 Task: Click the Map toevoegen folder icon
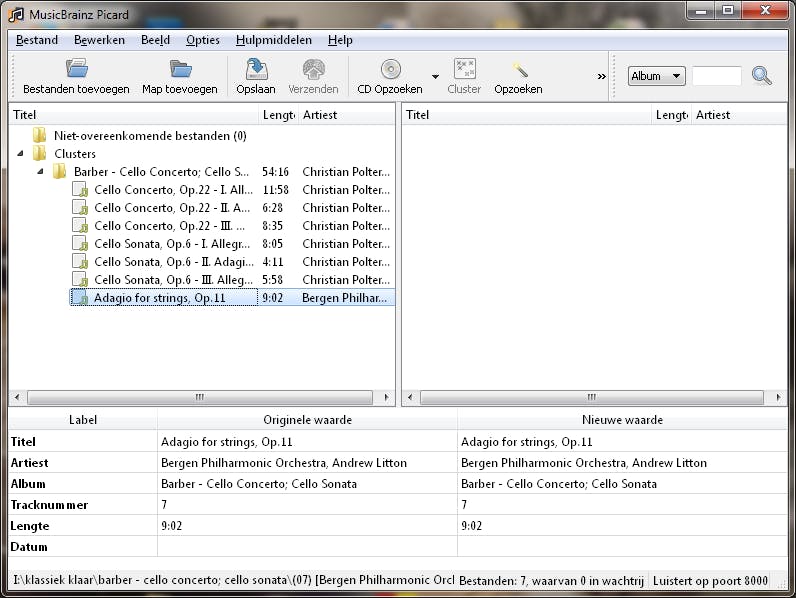[180, 69]
